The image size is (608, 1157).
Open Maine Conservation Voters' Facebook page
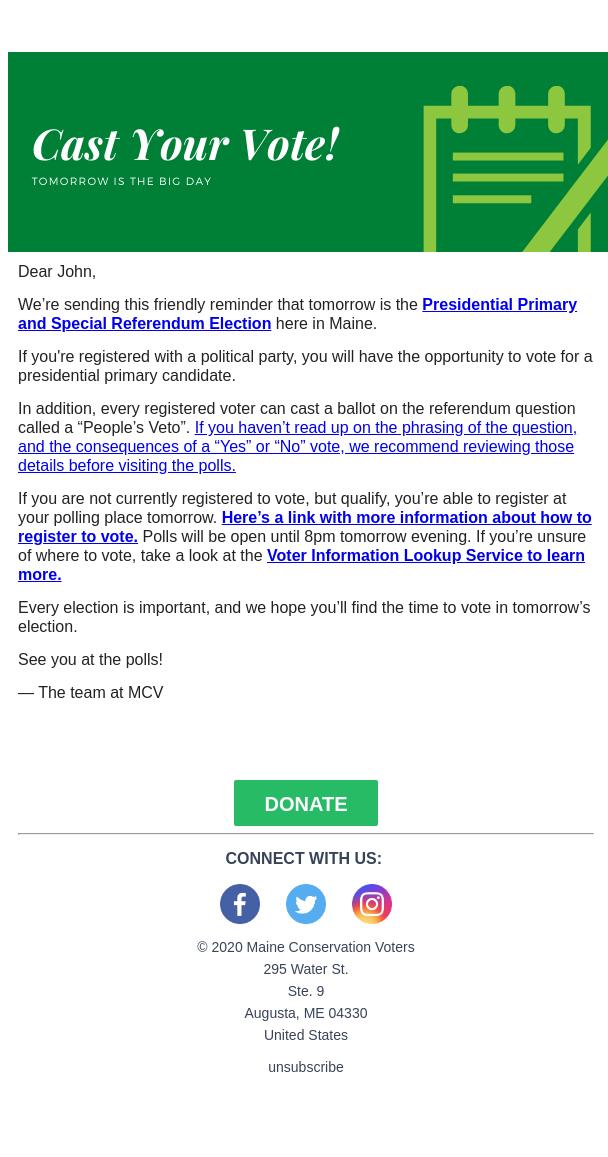tap(240, 904)
